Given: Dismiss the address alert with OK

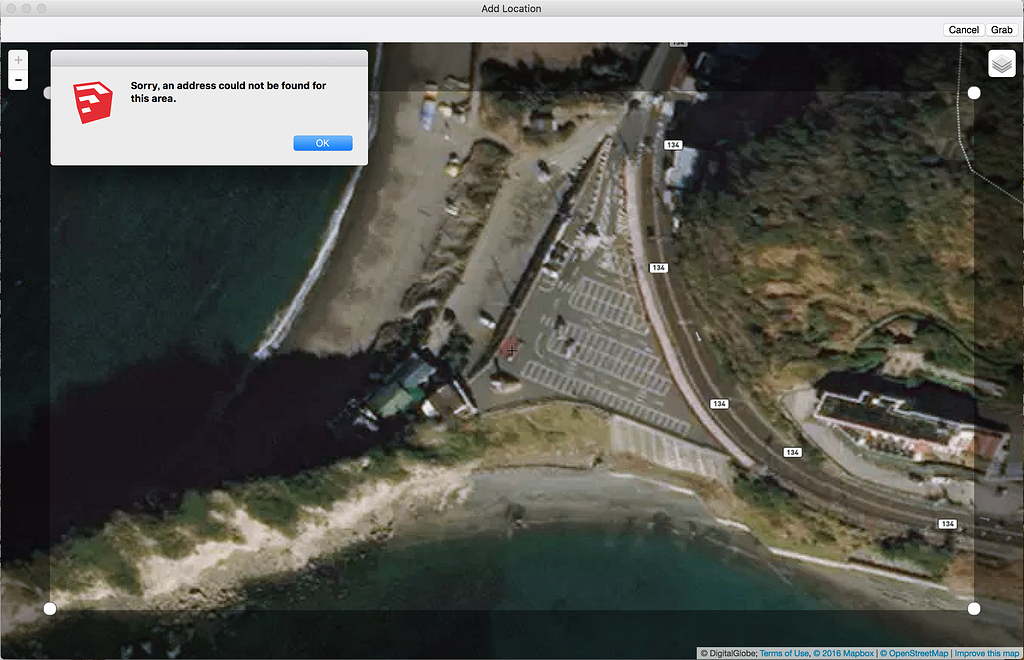Looking at the screenshot, I should point(322,142).
